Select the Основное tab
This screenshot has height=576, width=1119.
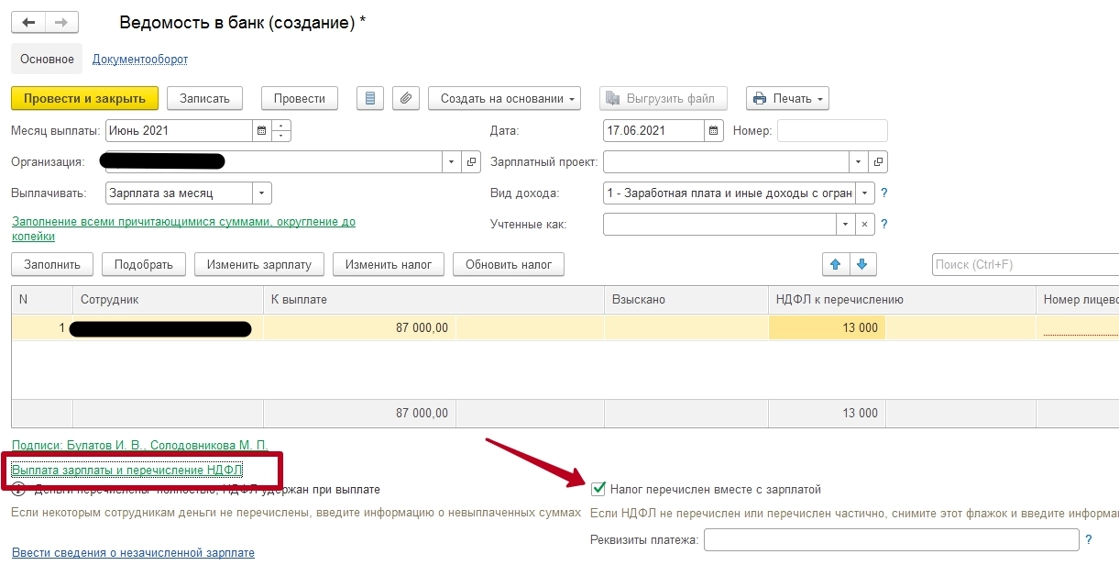click(x=47, y=59)
